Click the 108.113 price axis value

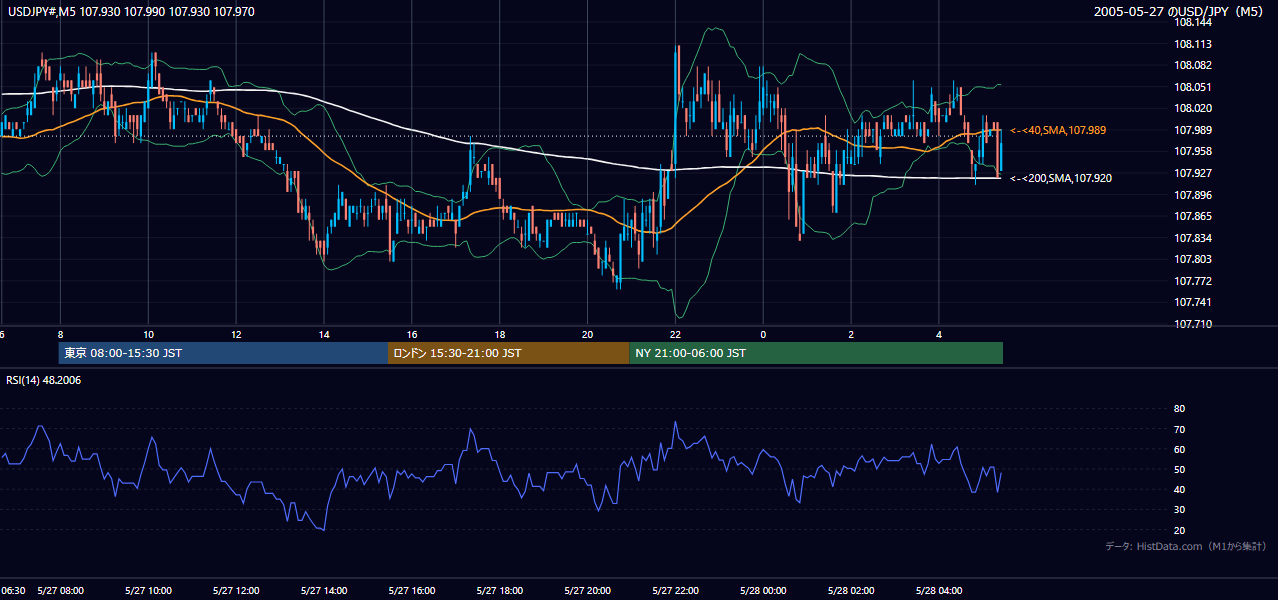coord(1194,44)
